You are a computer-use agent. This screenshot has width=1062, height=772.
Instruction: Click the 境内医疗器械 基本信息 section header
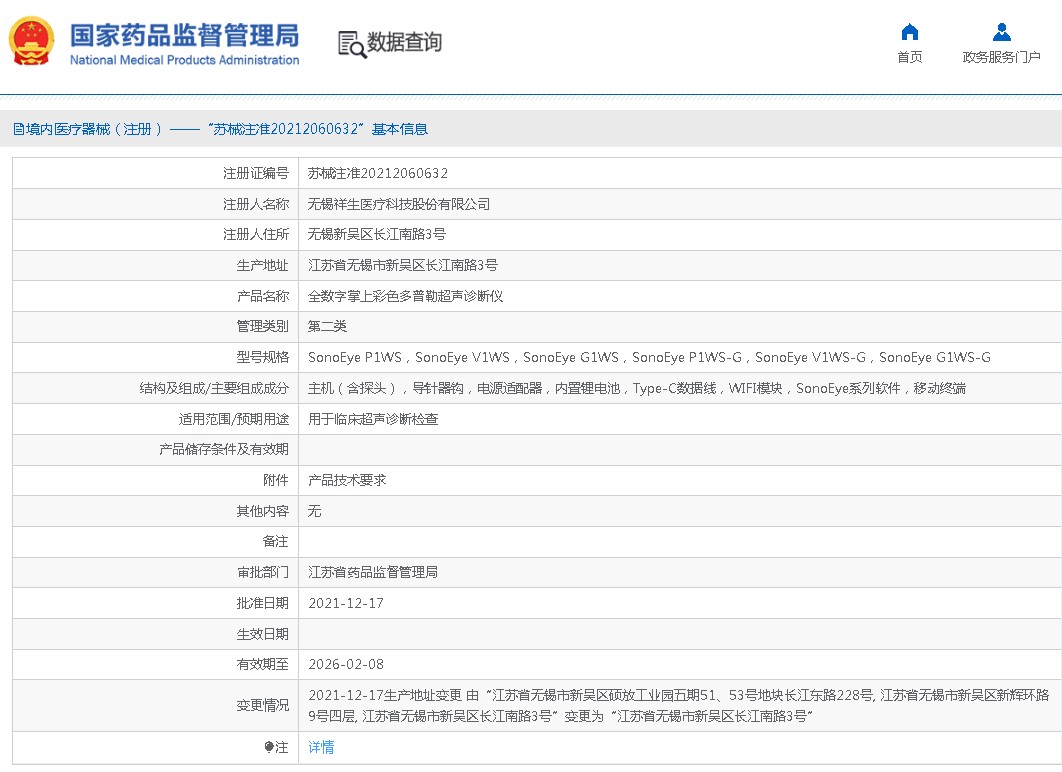tap(220, 129)
